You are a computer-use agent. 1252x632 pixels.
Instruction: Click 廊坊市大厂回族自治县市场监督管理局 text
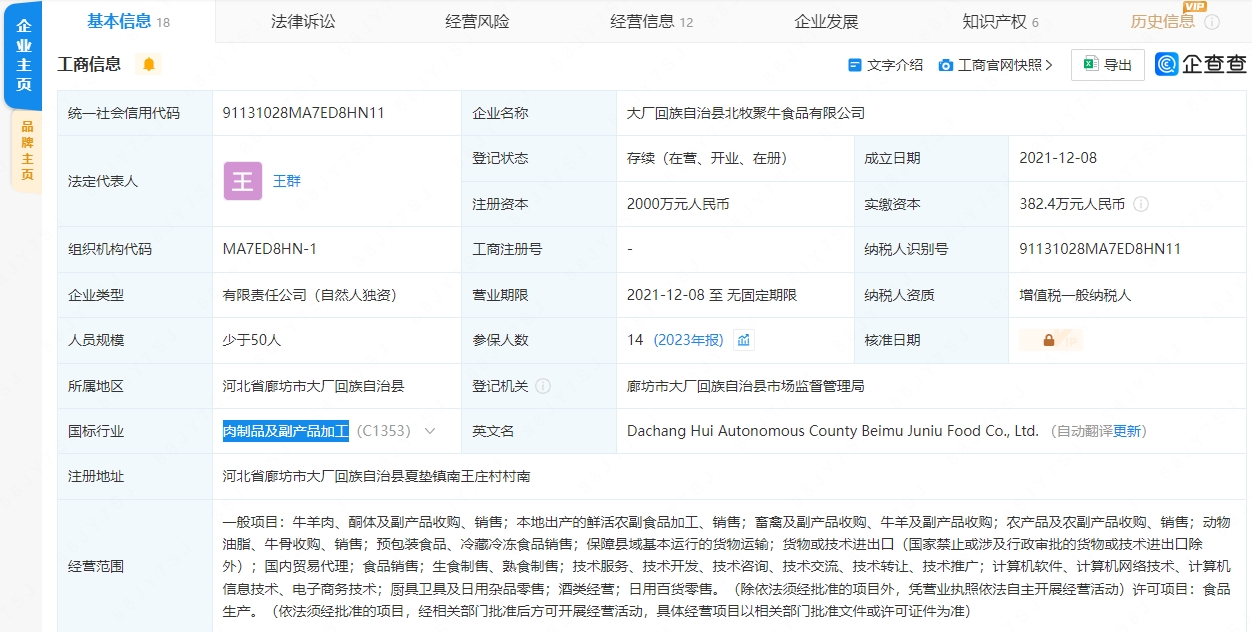746,386
